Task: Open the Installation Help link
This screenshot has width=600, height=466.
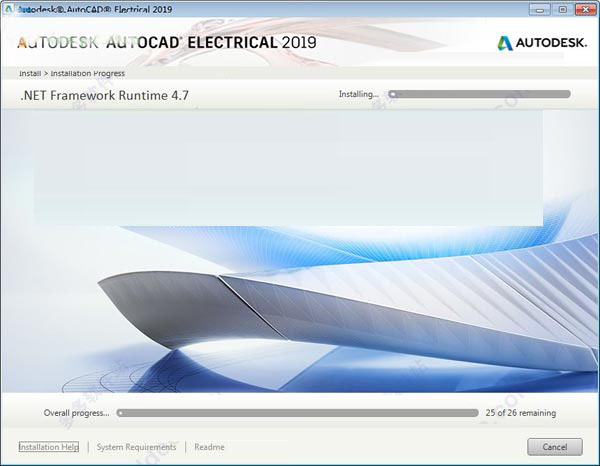Action: pyautogui.click(x=49, y=447)
